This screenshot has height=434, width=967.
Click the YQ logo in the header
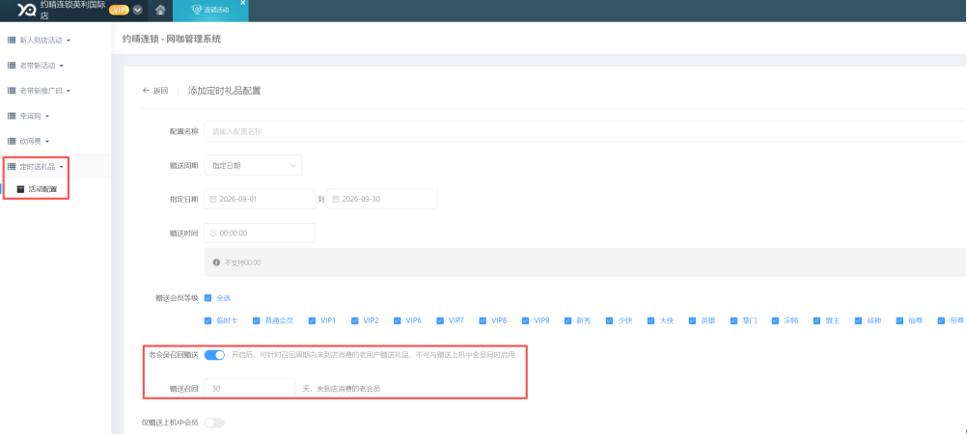[x=27, y=10]
